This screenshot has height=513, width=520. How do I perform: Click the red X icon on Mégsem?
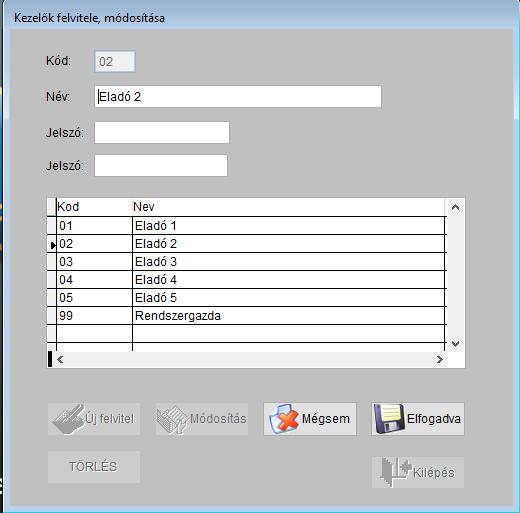pyautogui.click(x=284, y=419)
